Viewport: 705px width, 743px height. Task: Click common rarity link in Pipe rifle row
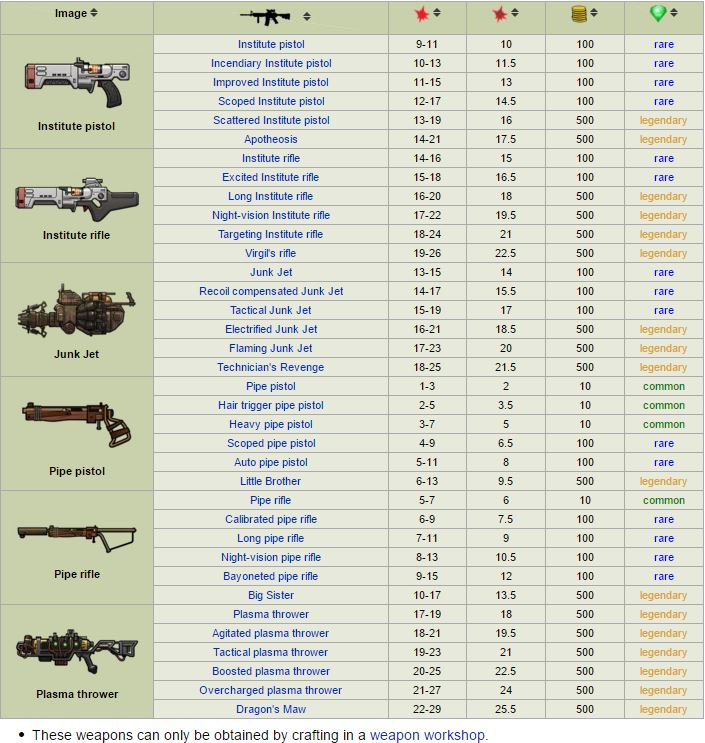tap(663, 500)
